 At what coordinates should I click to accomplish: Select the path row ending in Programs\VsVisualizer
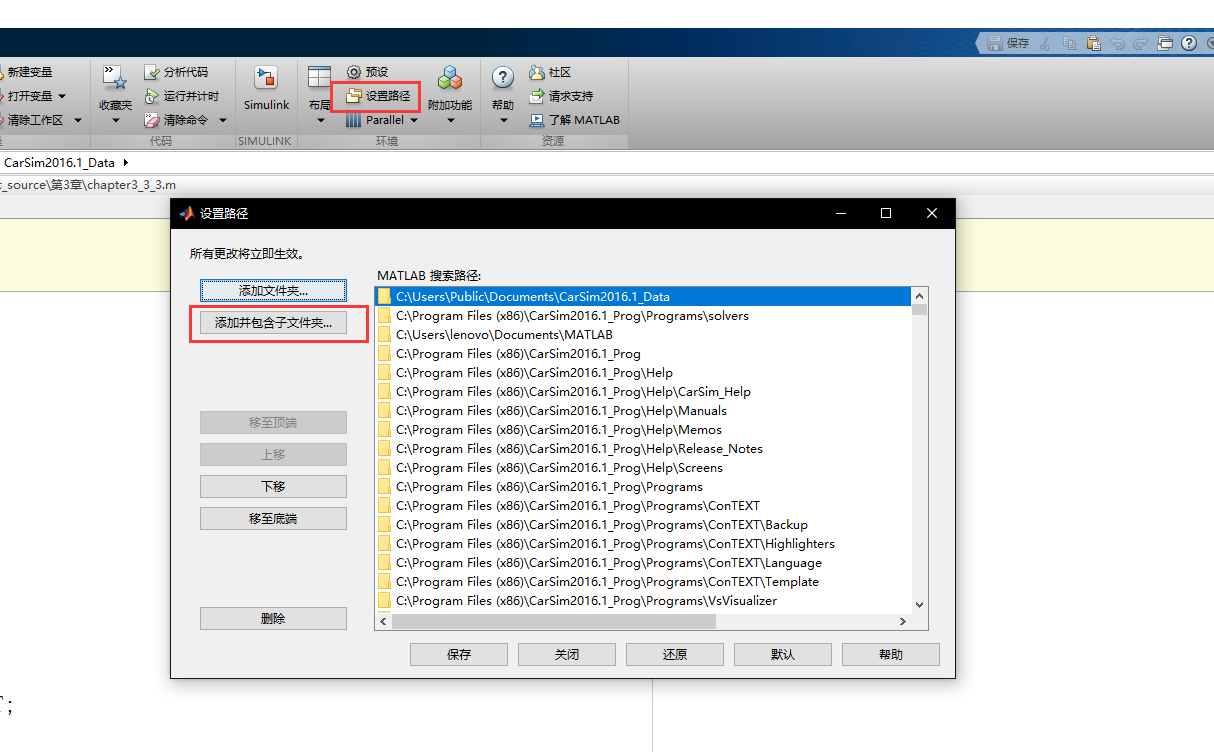click(643, 600)
